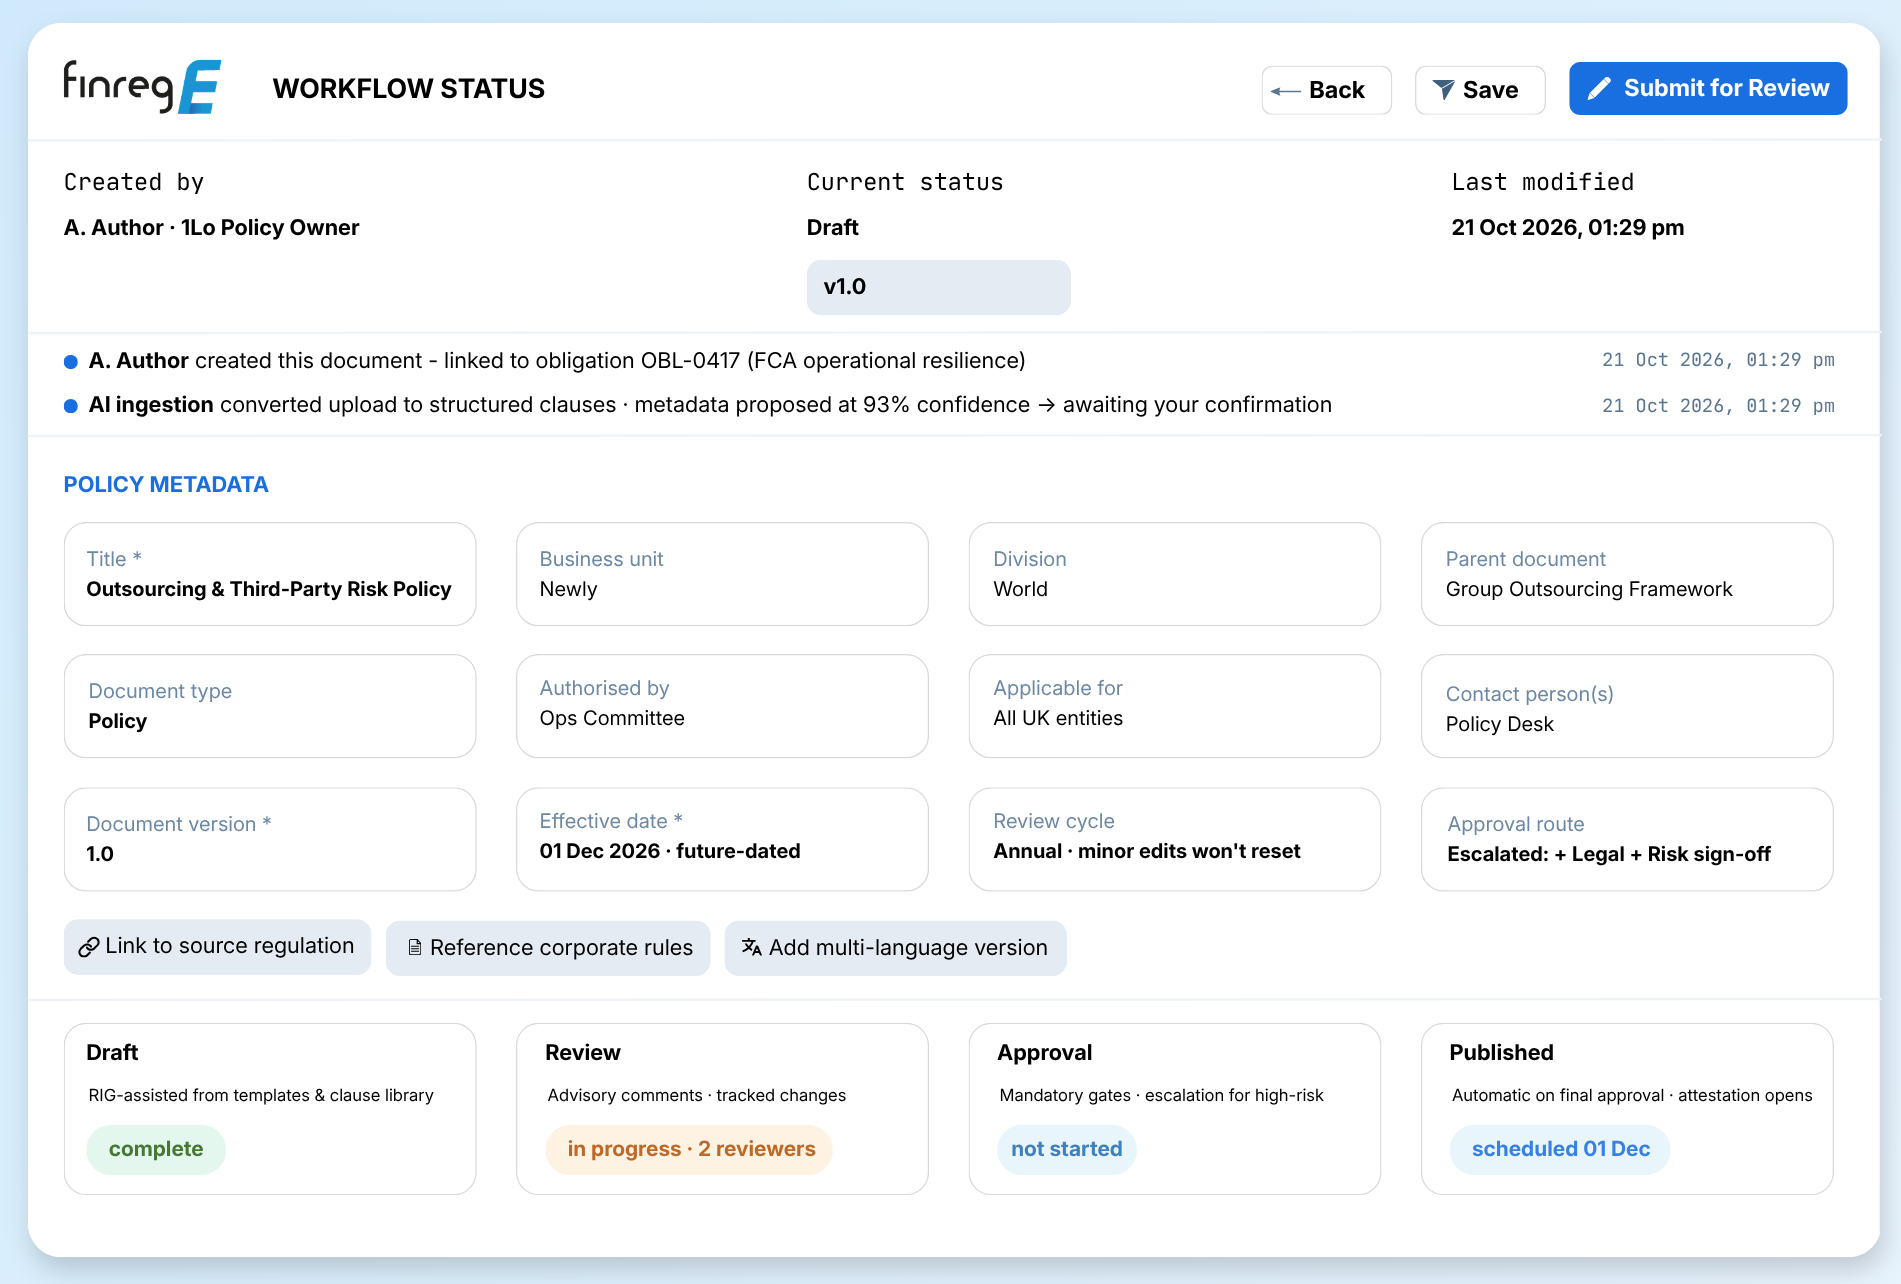Screen dimensions: 1901x1284
Task: Click the document icon beside Reference corporate rules
Action: tap(414, 947)
